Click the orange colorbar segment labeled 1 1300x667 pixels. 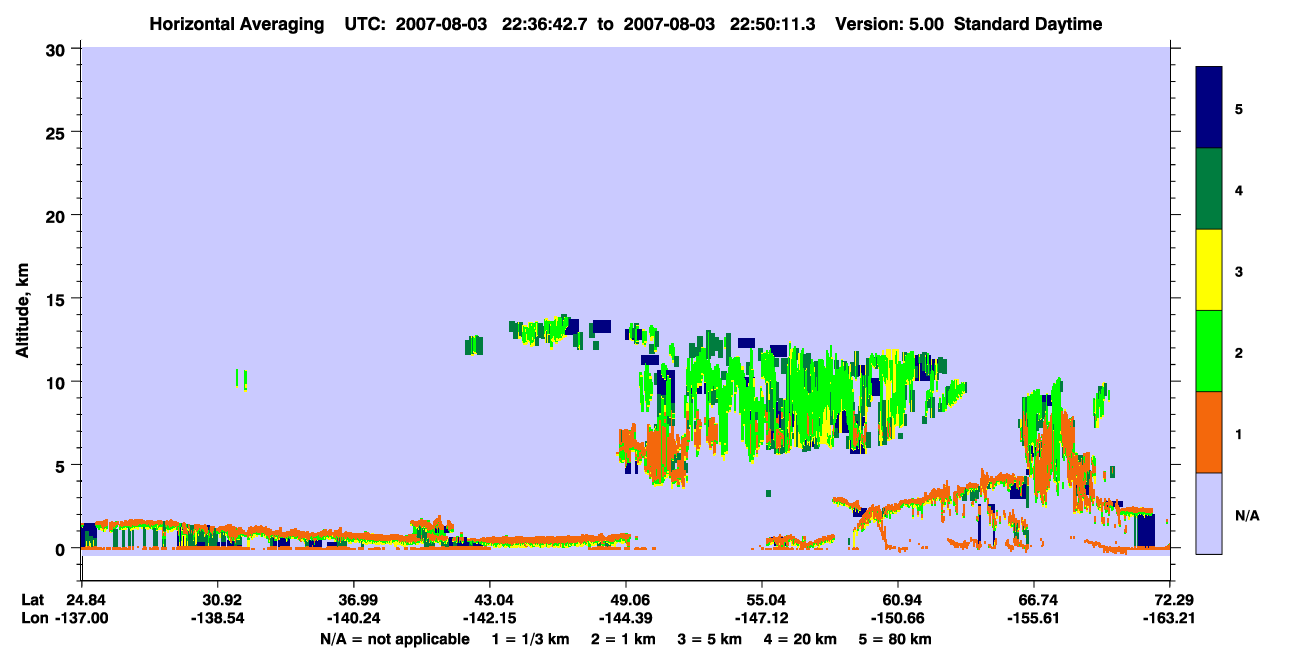1209,432
